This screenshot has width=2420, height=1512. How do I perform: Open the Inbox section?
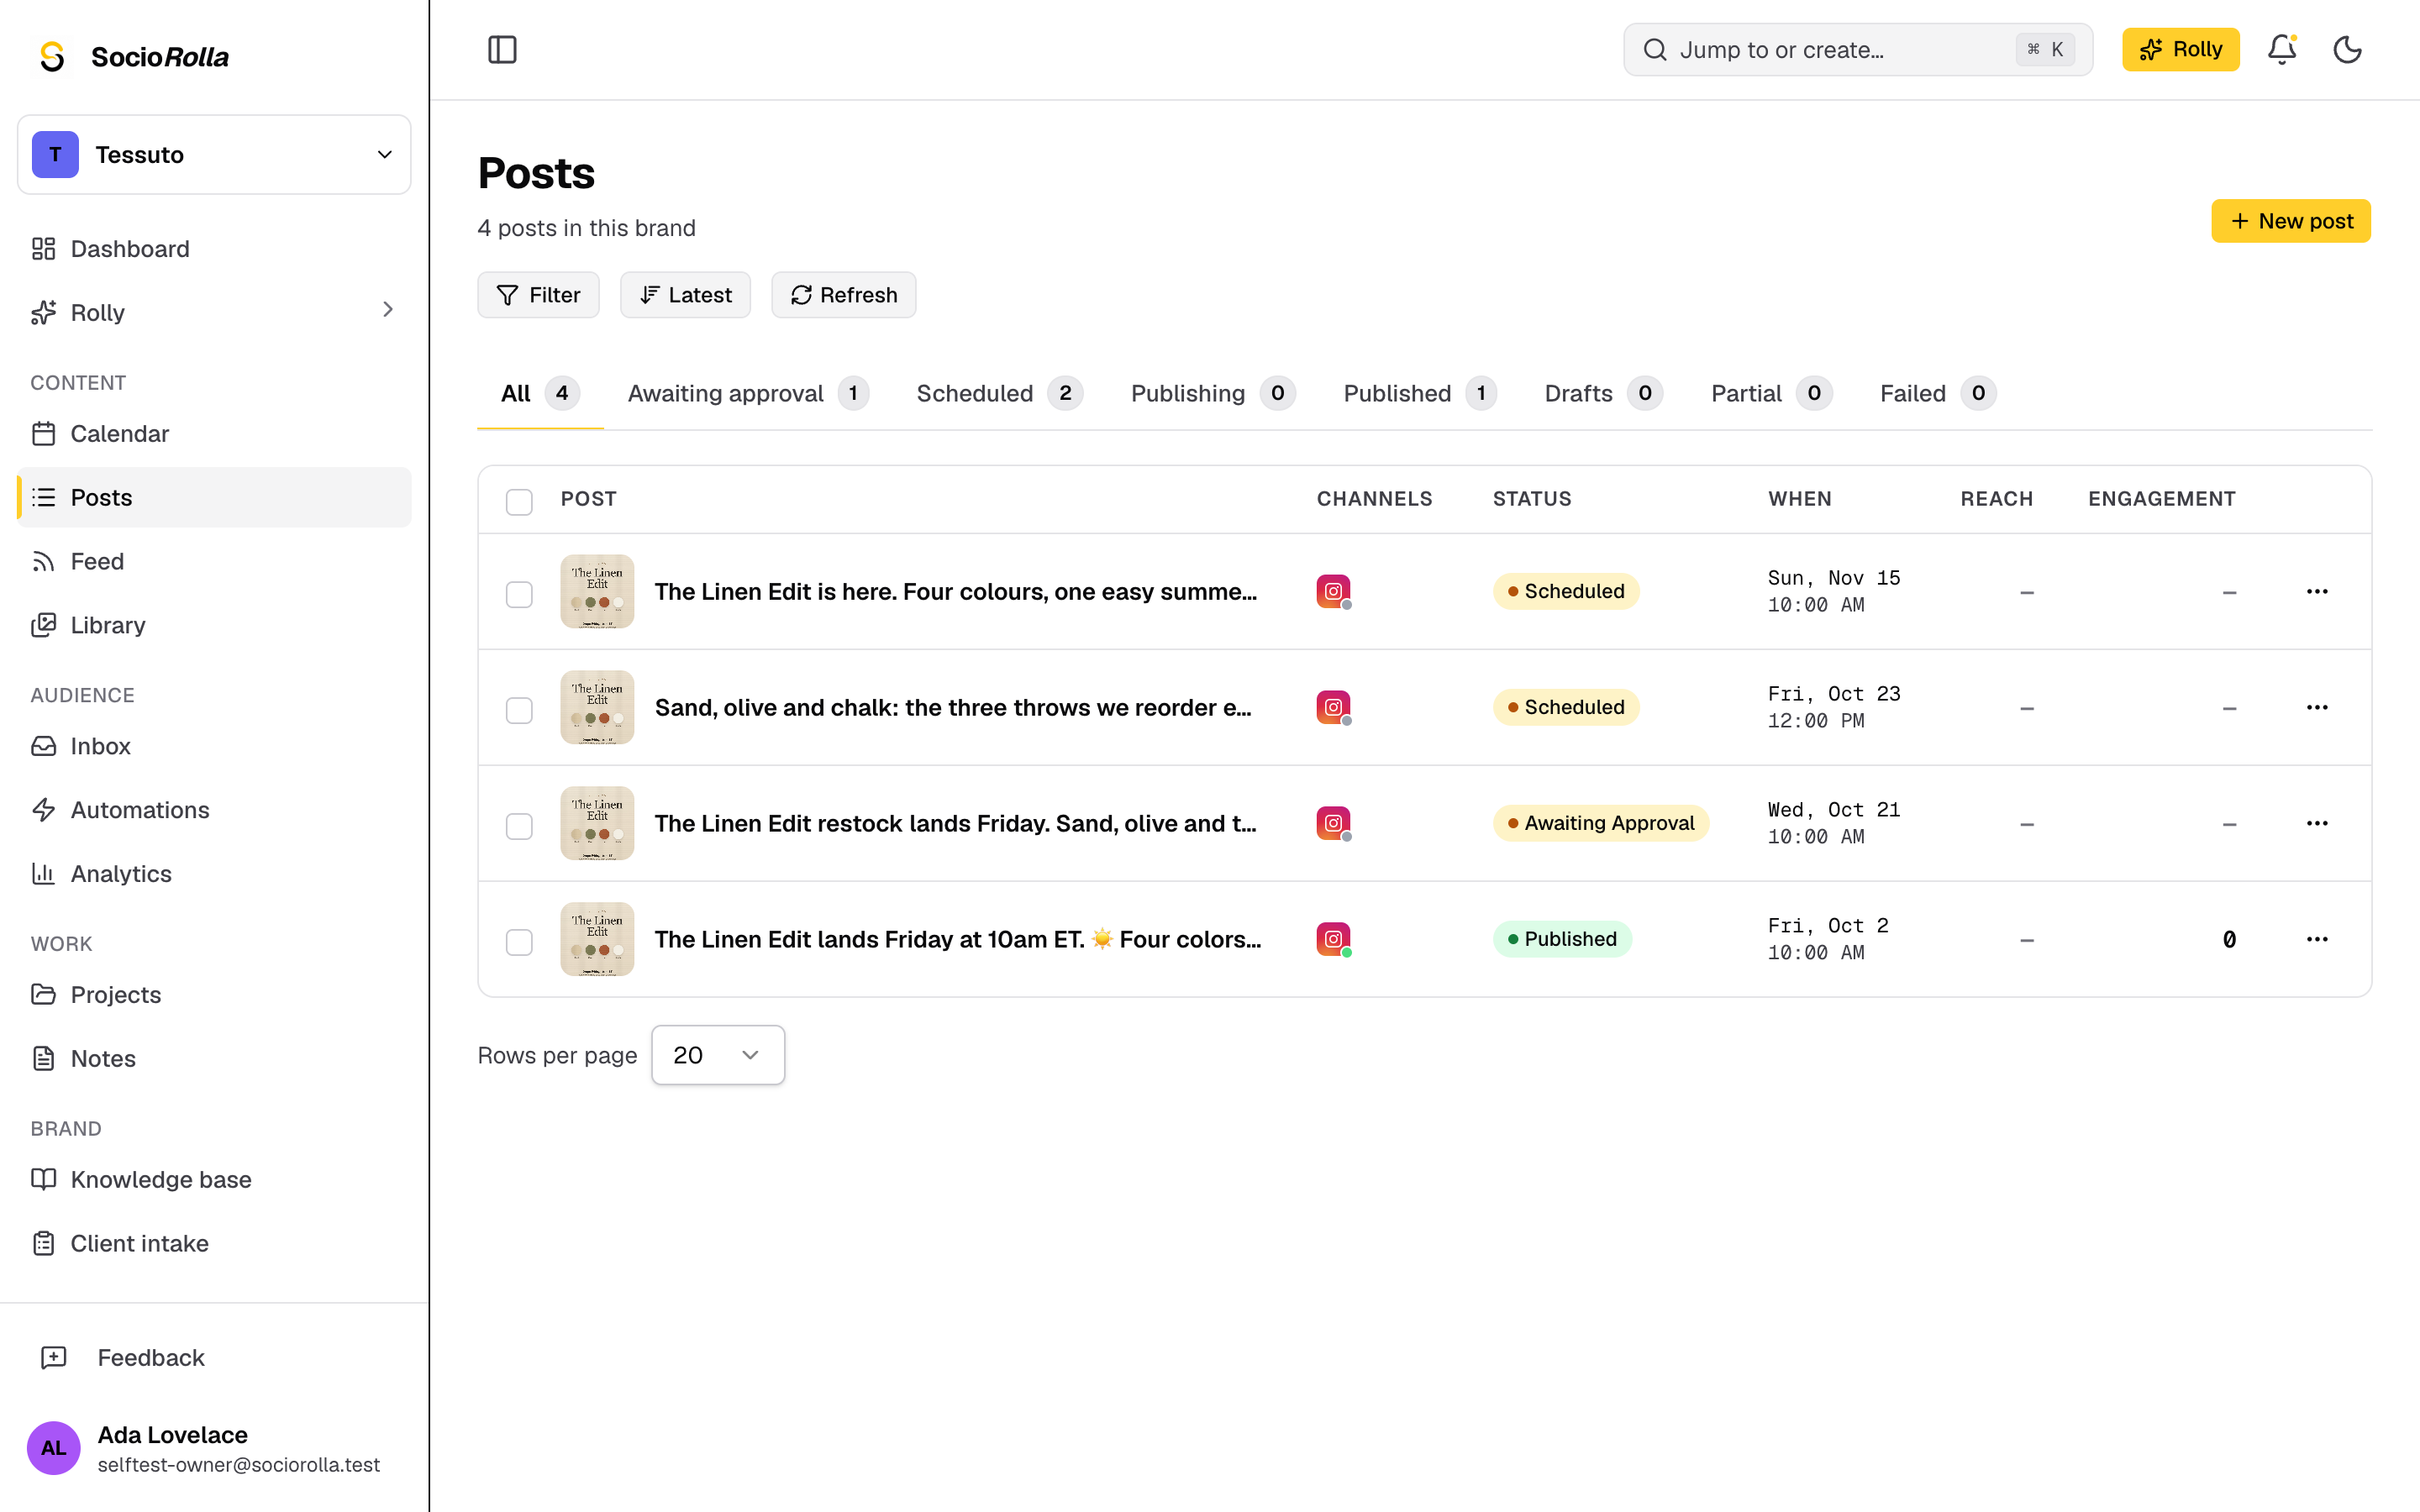214,746
